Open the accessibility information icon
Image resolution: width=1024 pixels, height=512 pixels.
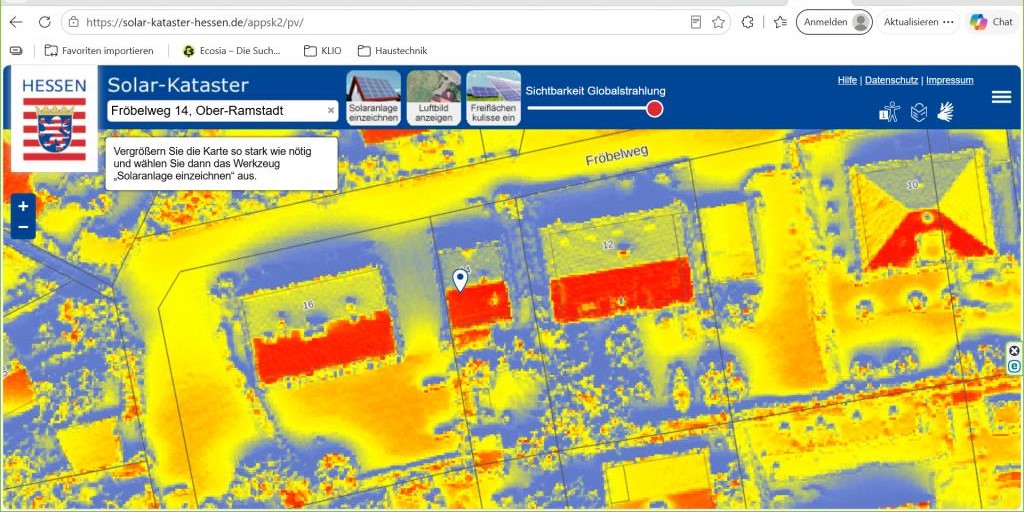pyautogui.click(x=889, y=112)
